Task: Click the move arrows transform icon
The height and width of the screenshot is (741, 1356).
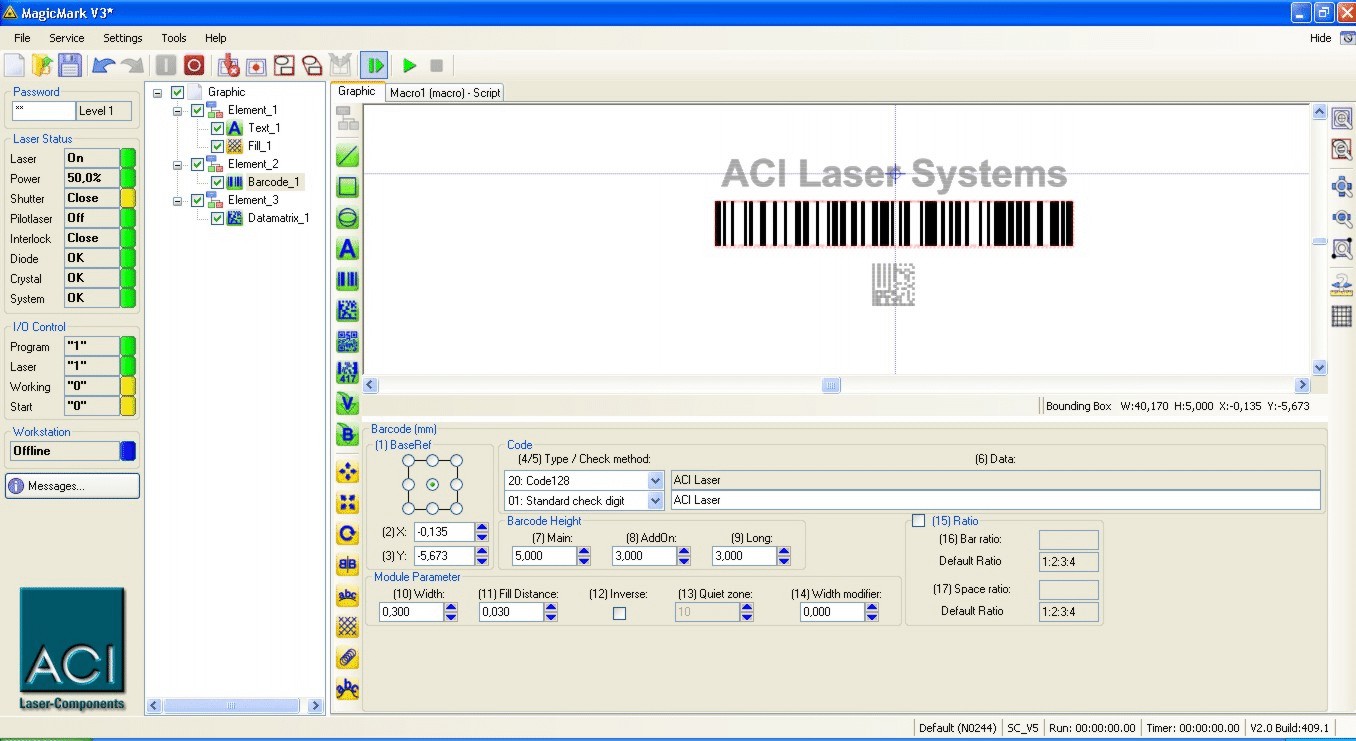Action: point(347,472)
